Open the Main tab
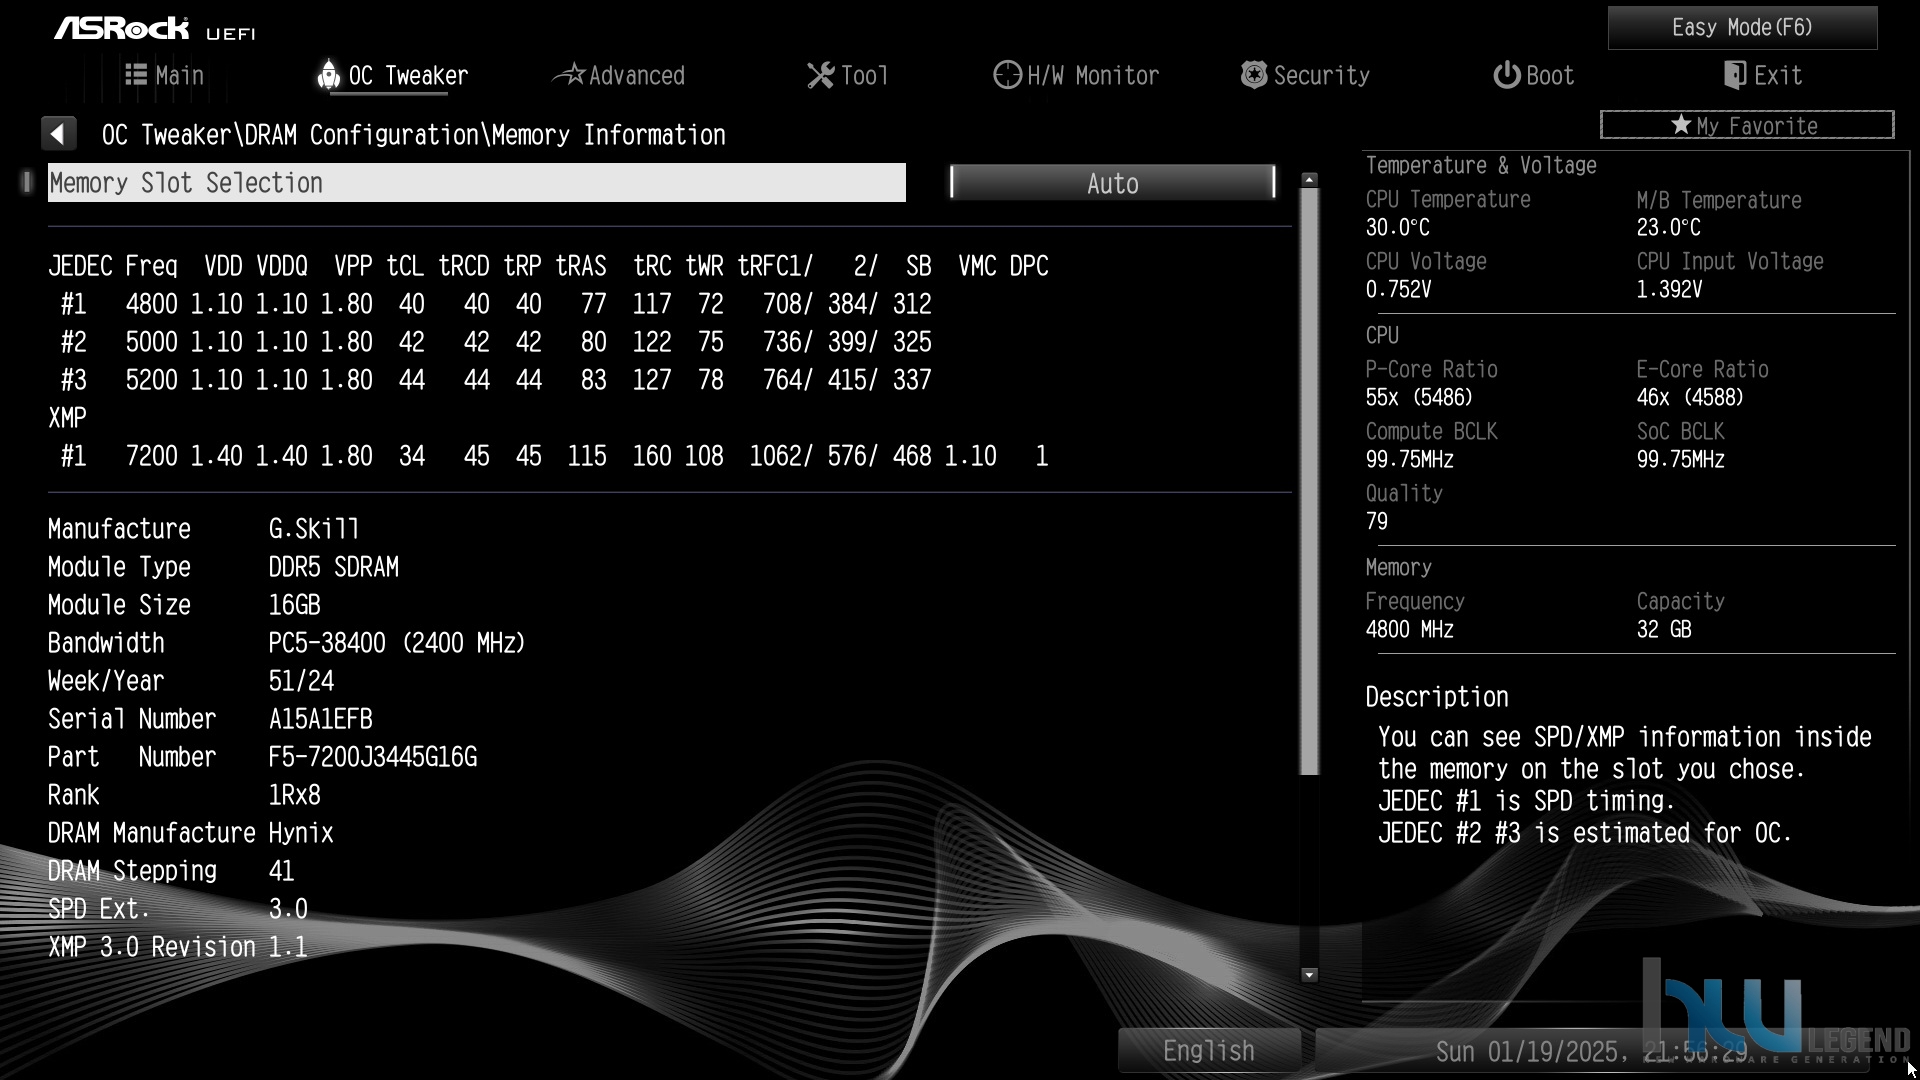The width and height of the screenshot is (1920, 1080). point(165,75)
